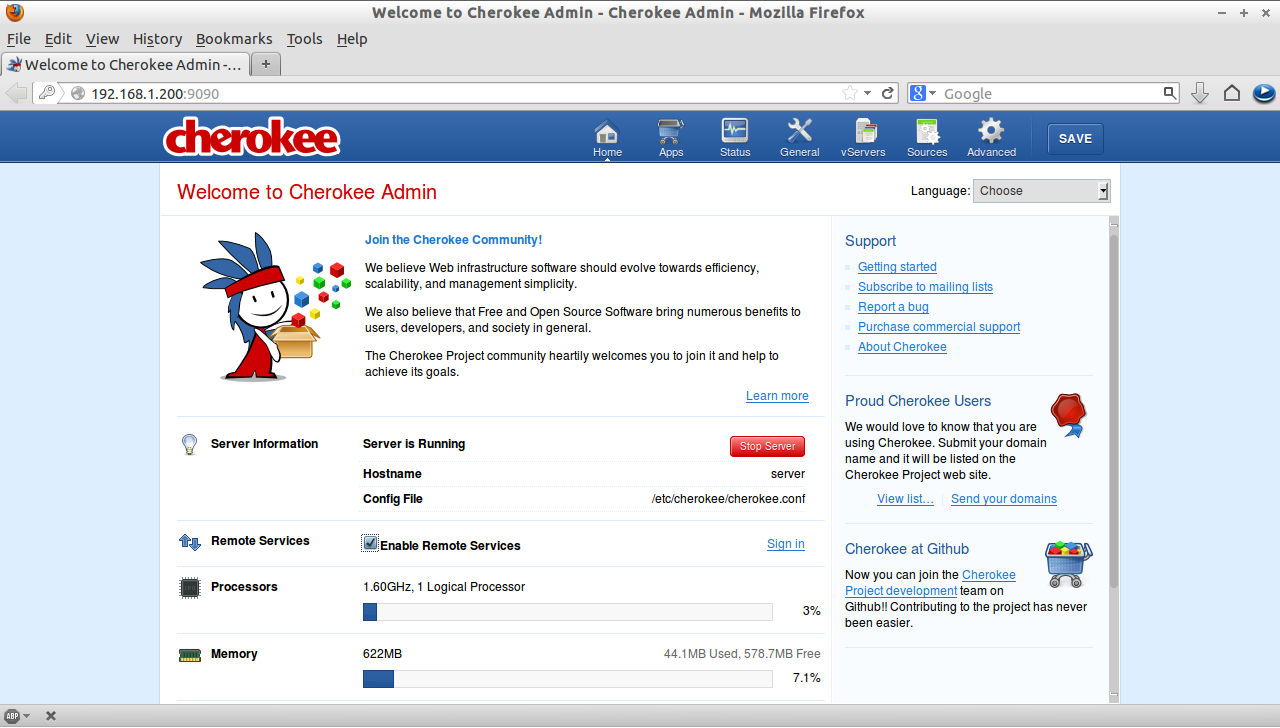The height and width of the screenshot is (728, 1280).
Task: Toggle Enable Remote Services checkbox
Action: (x=370, y=543)
